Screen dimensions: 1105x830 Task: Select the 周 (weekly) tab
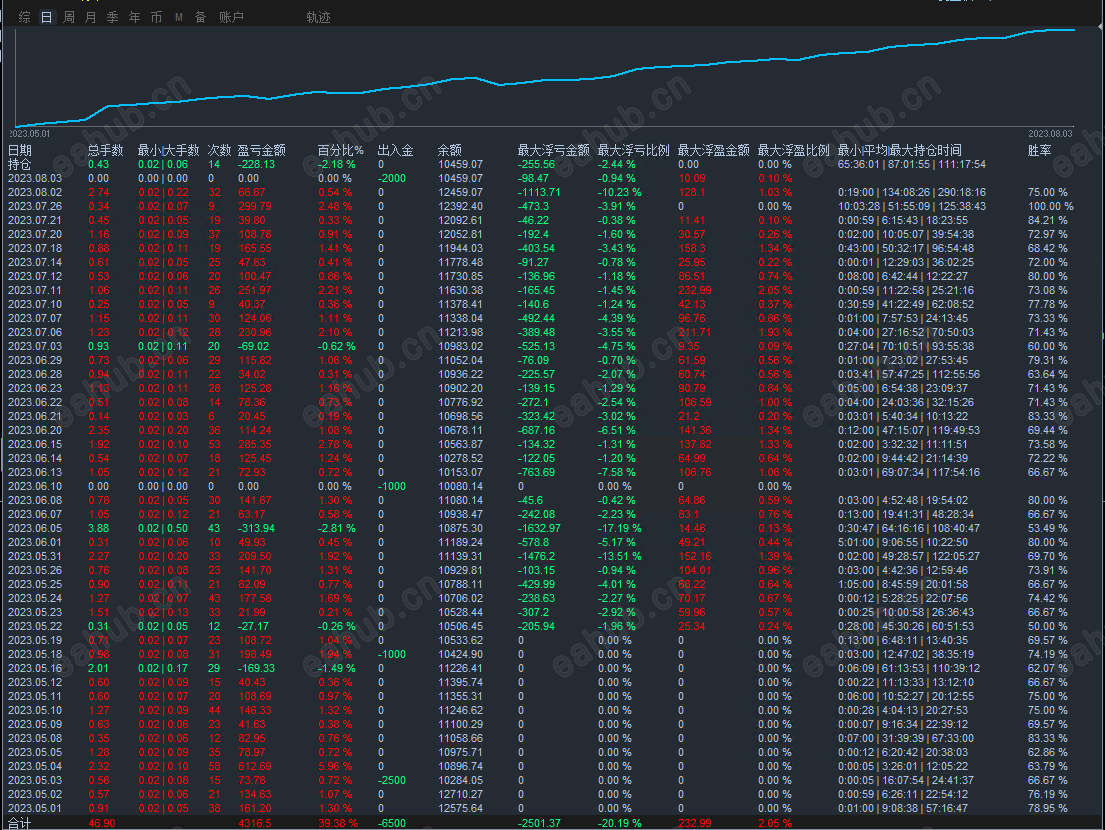point(69,17)
